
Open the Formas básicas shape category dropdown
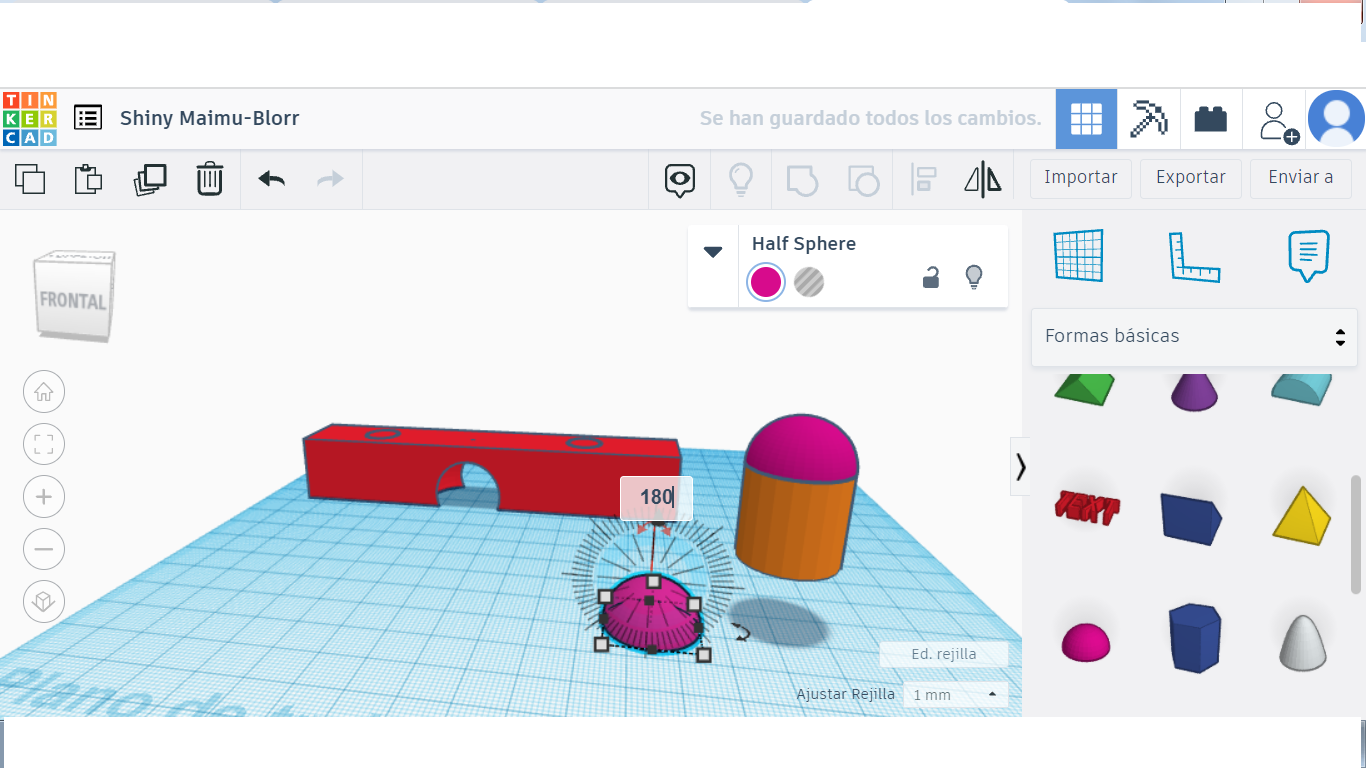(x=1195, y=336)
